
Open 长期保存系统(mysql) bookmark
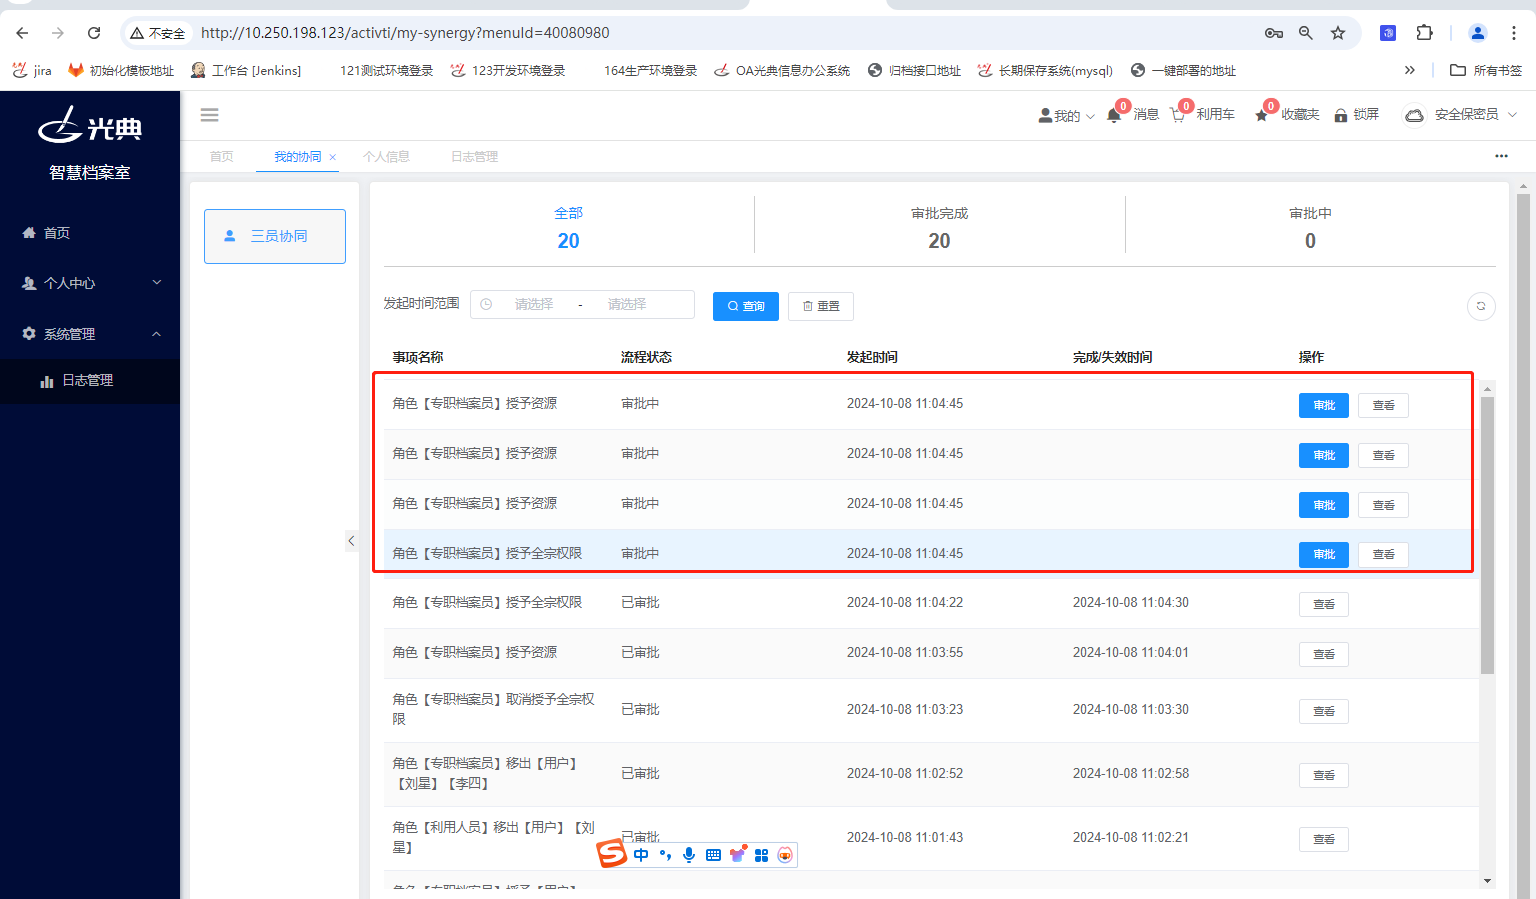(x=1045, y=70)
